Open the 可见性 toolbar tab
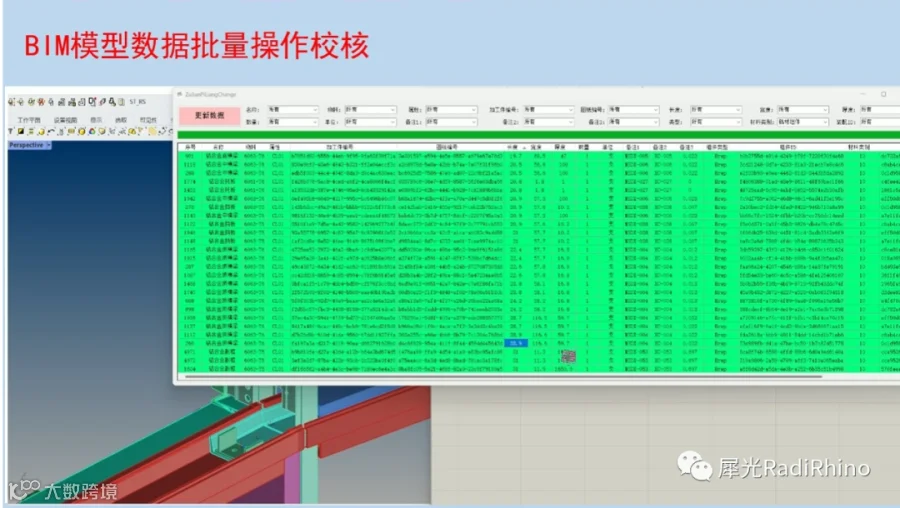 coord(148,120)
